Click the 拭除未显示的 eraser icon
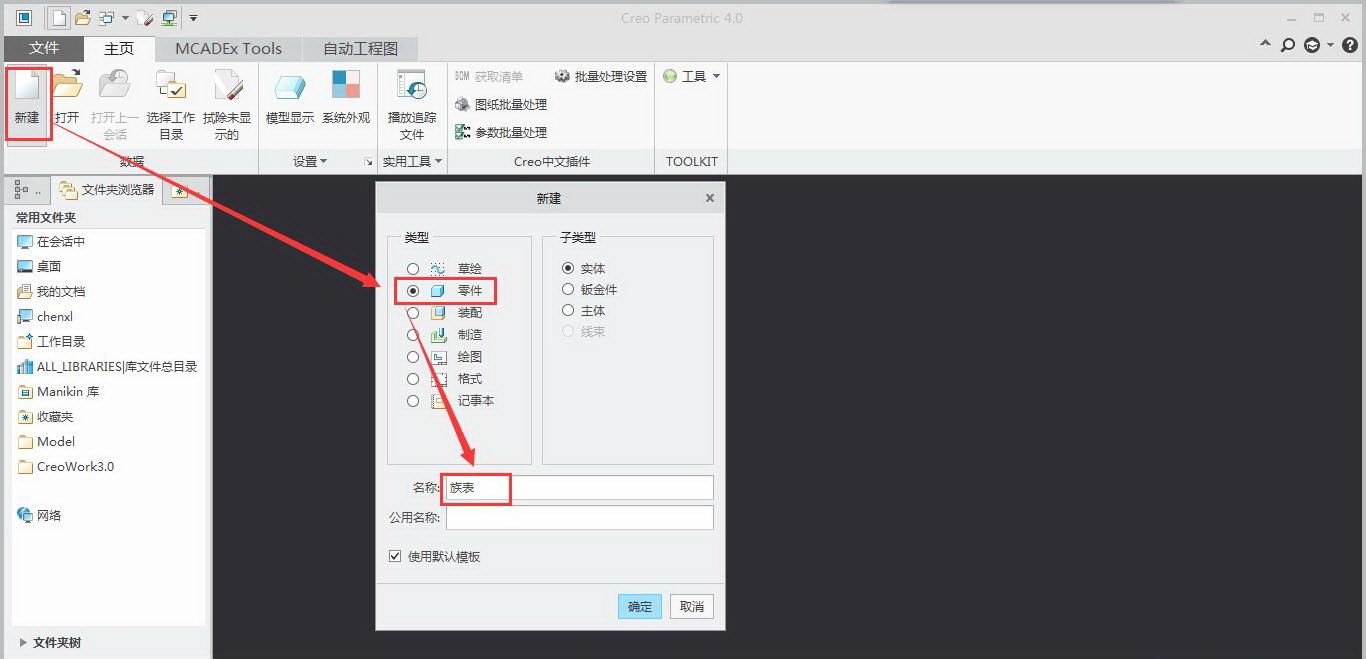Viewport: 1366px width, 659px height. (227, 87)
